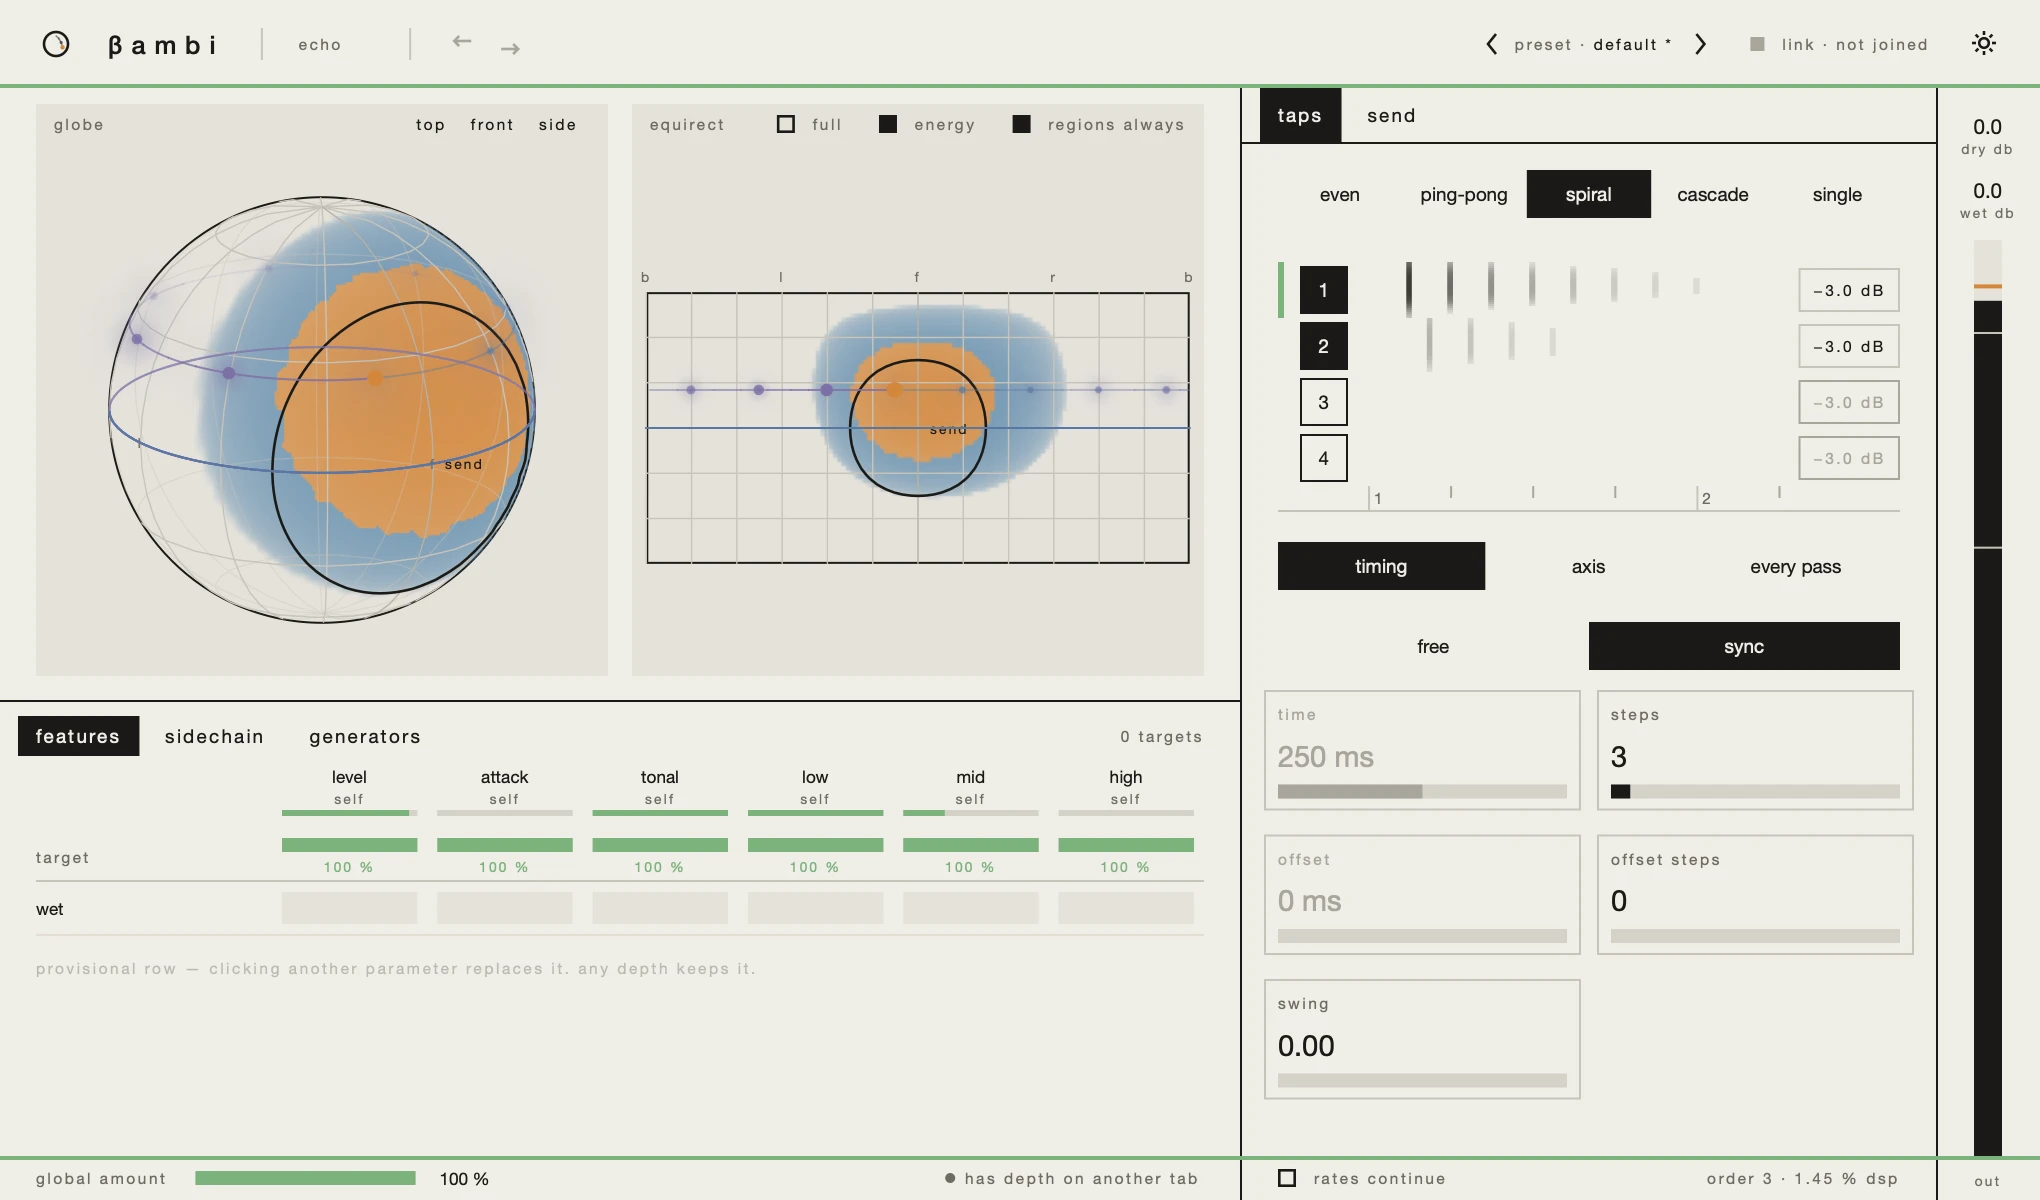Viewport: 2040px width, 1200px height.
Task: Select the every pass tab
Action: [1795, 566]
